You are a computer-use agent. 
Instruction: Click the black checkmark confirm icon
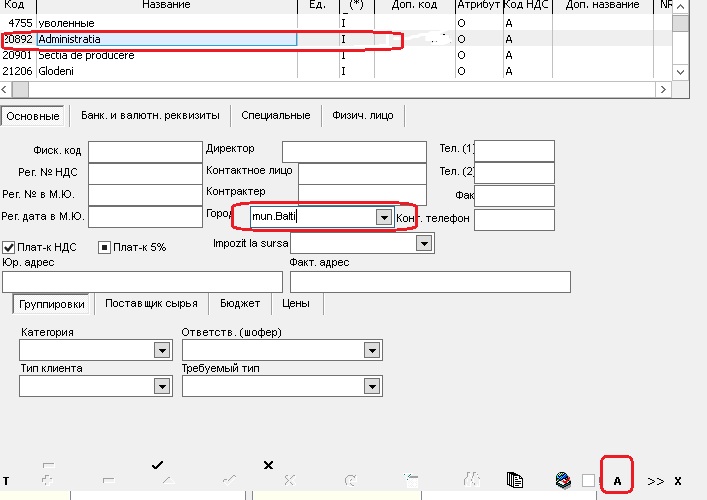pos(157,465)
